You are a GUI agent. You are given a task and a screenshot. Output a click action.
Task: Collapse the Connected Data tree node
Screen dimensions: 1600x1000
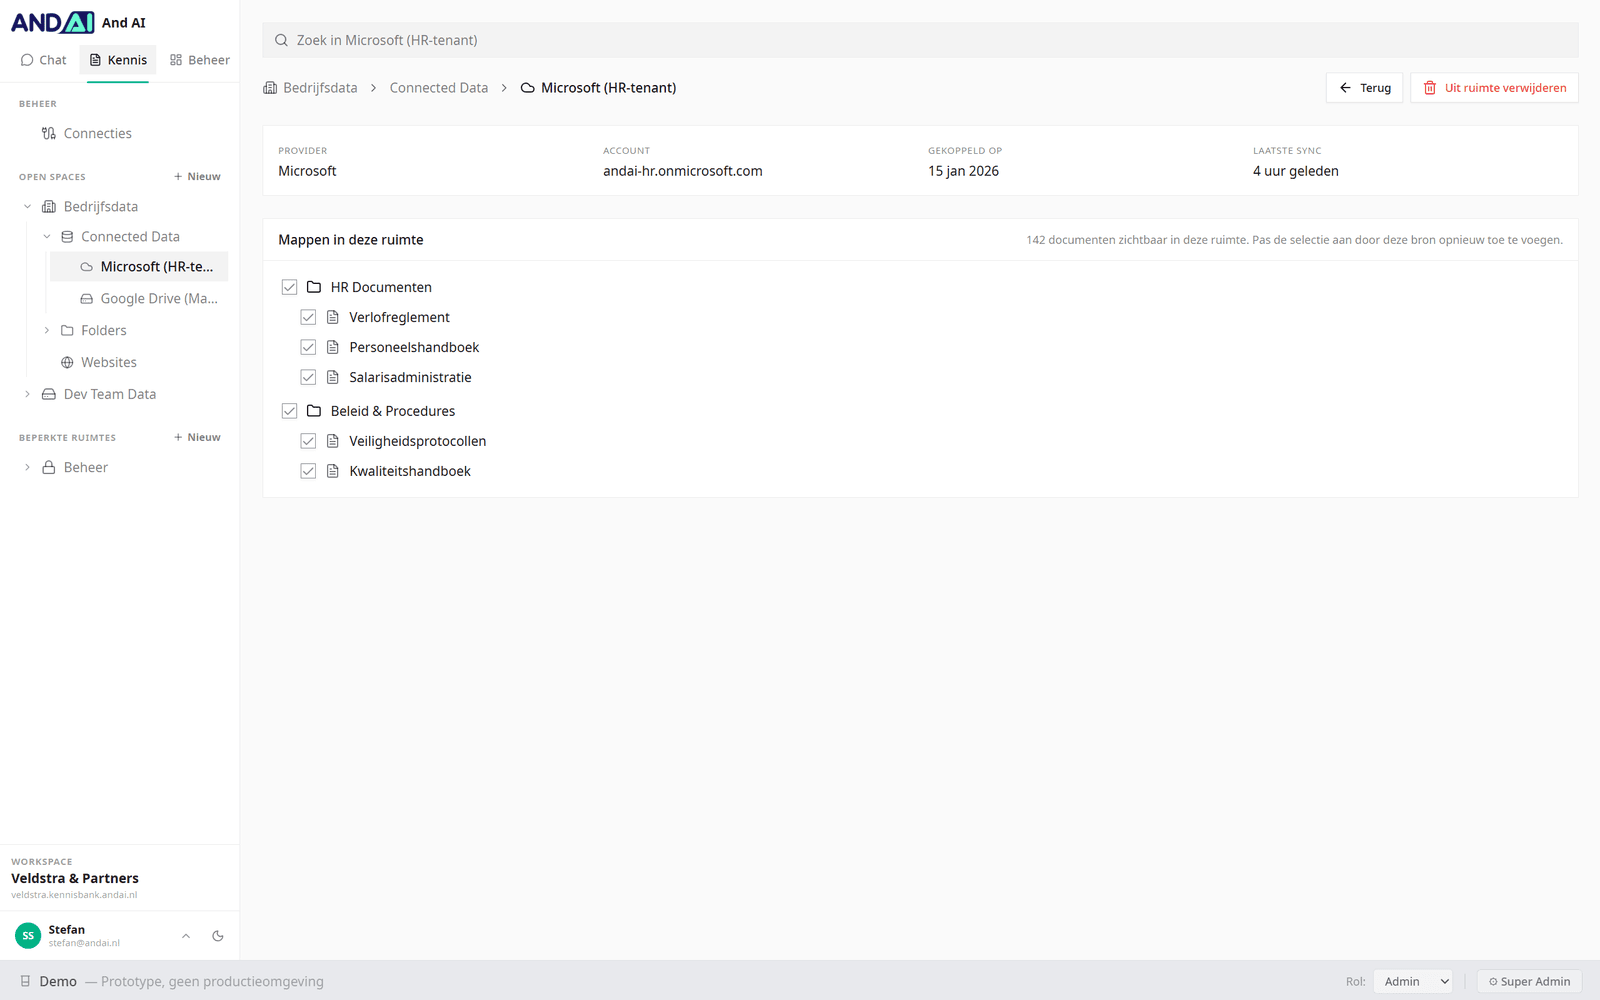[47, 237]
